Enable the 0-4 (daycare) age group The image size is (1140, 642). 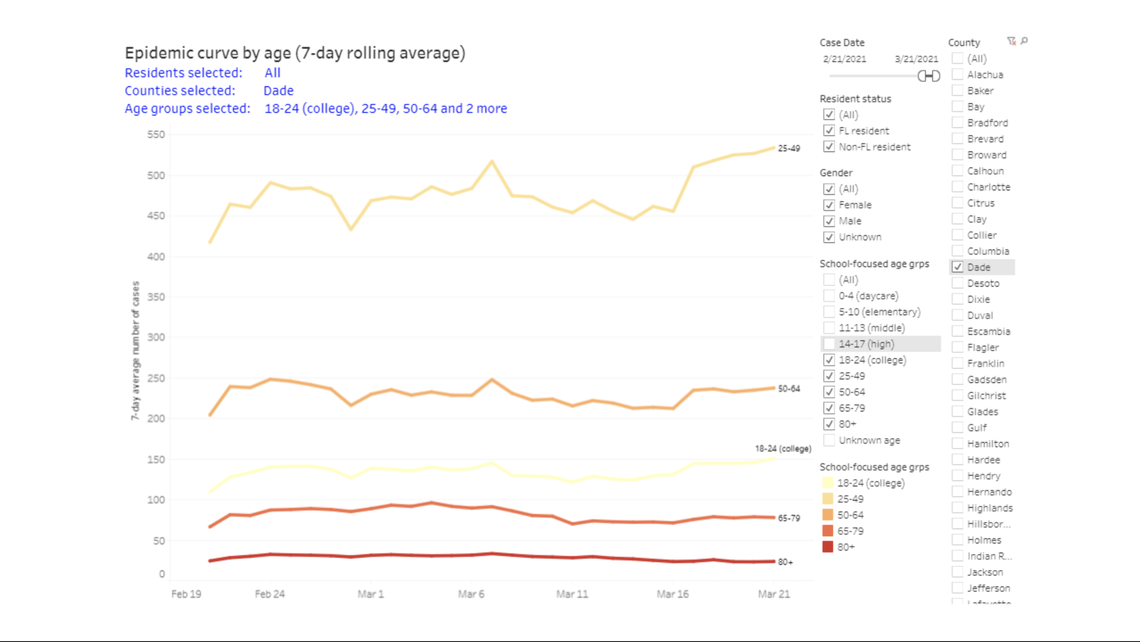(x=829, y=295)
